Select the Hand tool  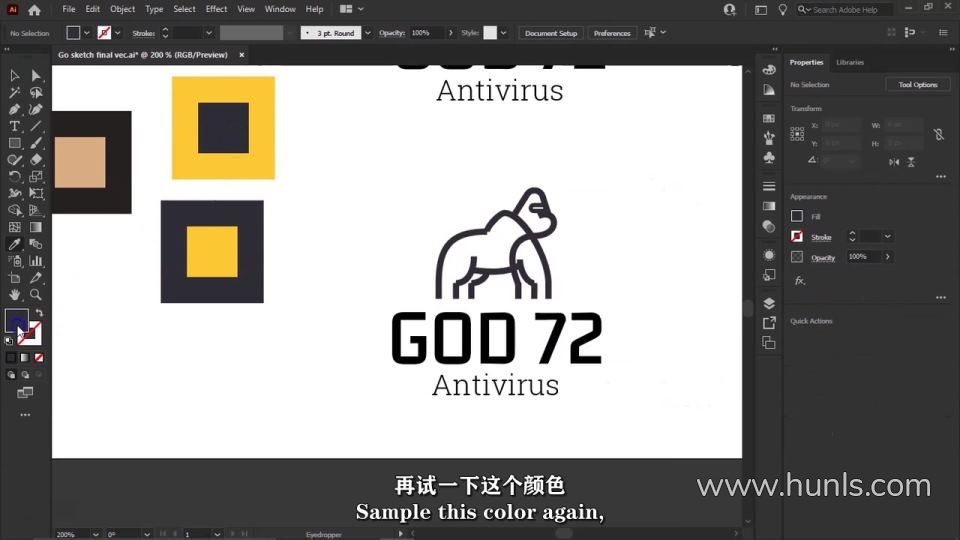pos(15,294)
